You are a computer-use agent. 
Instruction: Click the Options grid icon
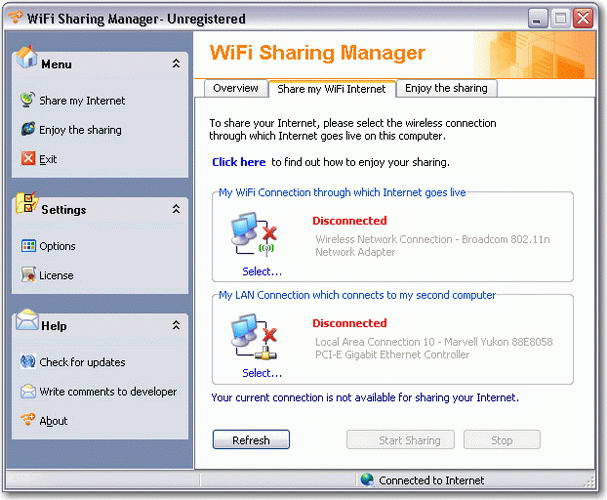29,246
